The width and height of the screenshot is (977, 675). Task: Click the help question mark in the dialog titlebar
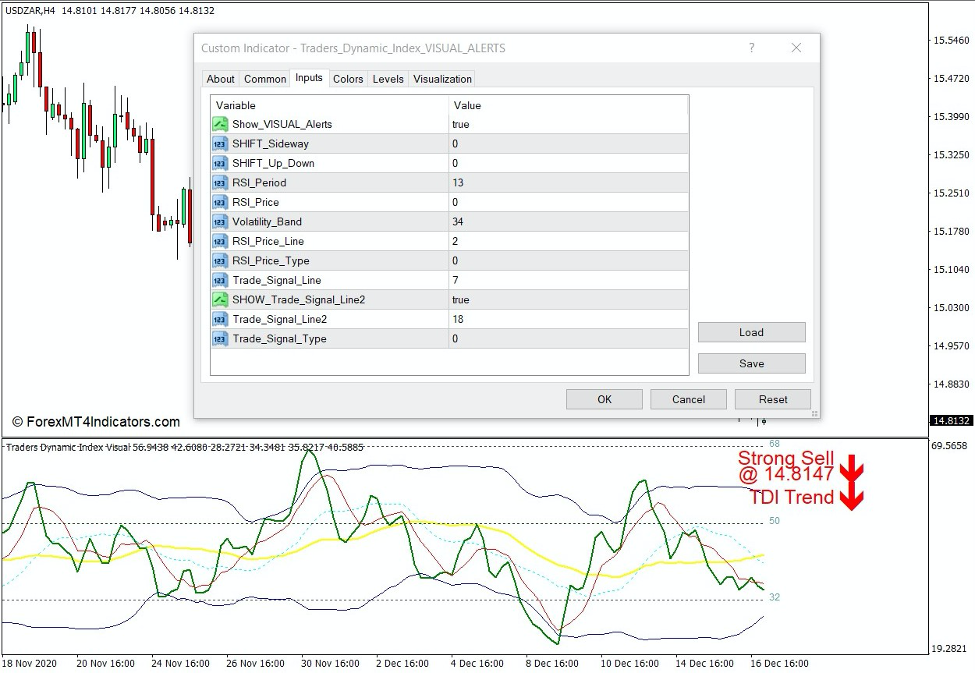751,47
